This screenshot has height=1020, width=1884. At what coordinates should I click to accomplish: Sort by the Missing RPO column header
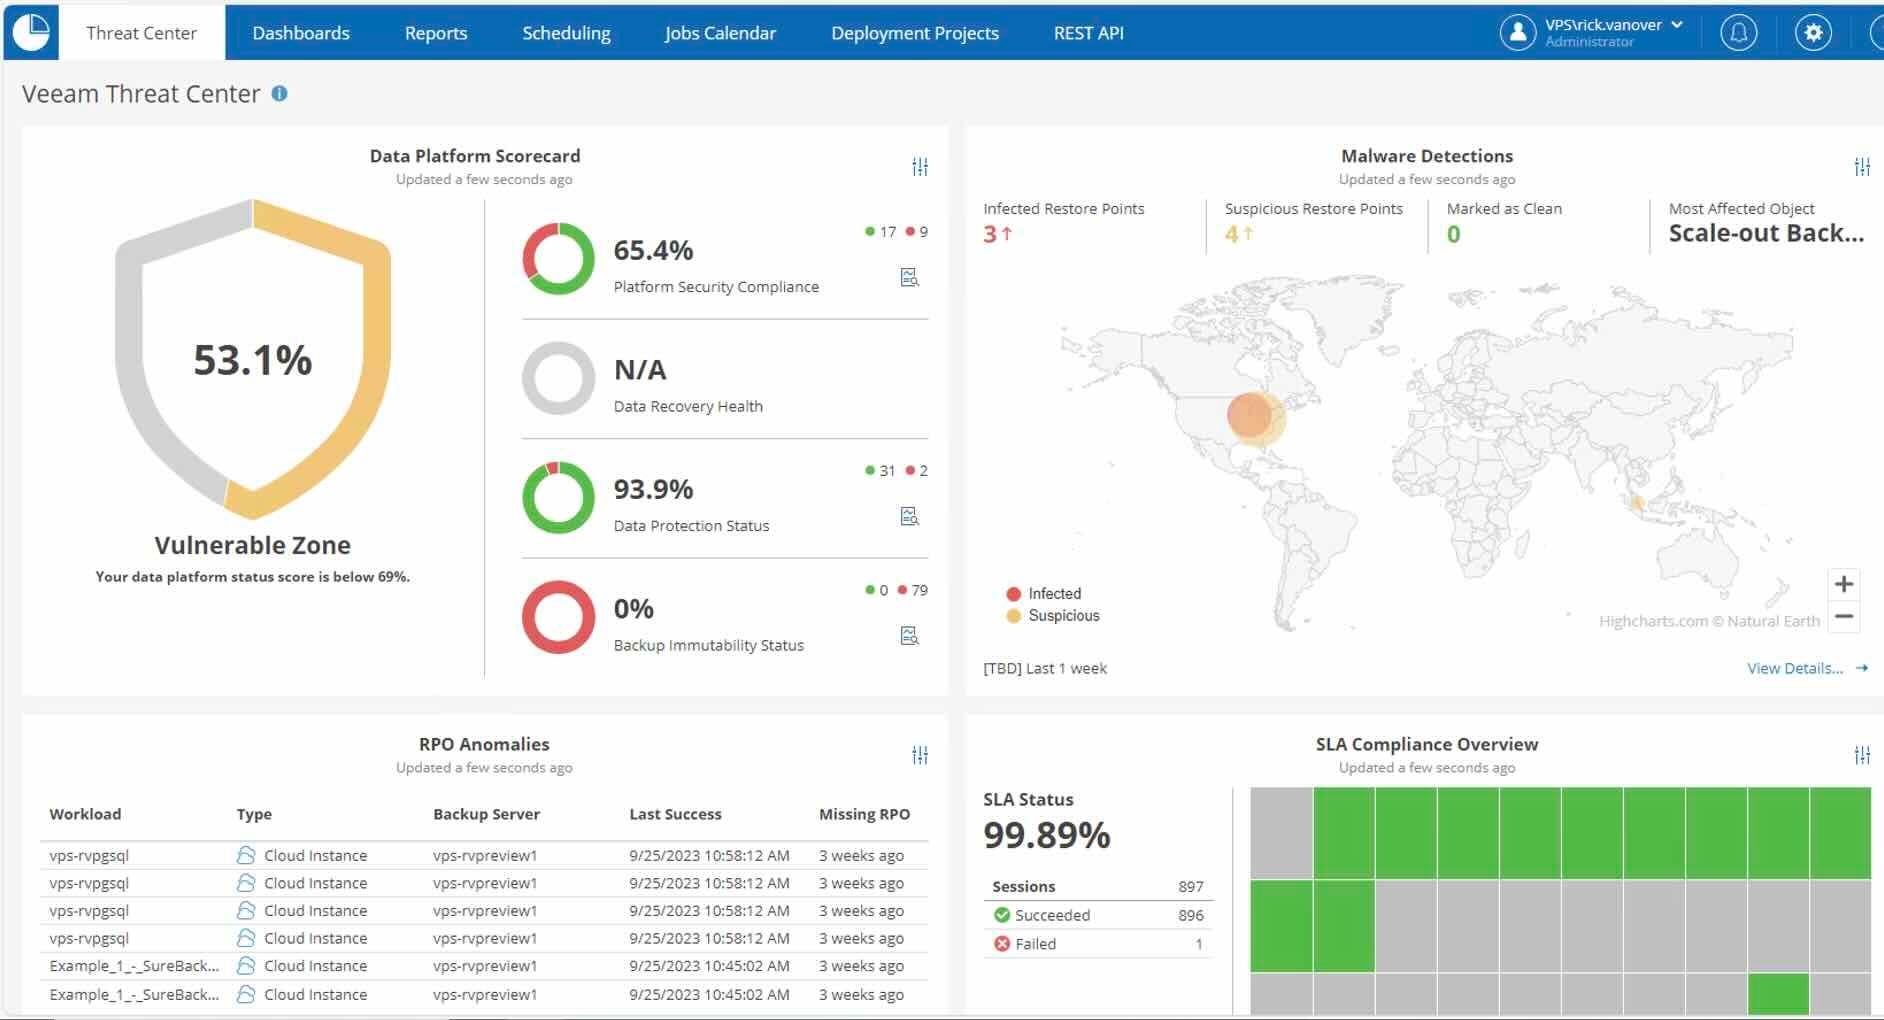pos(864,814)
